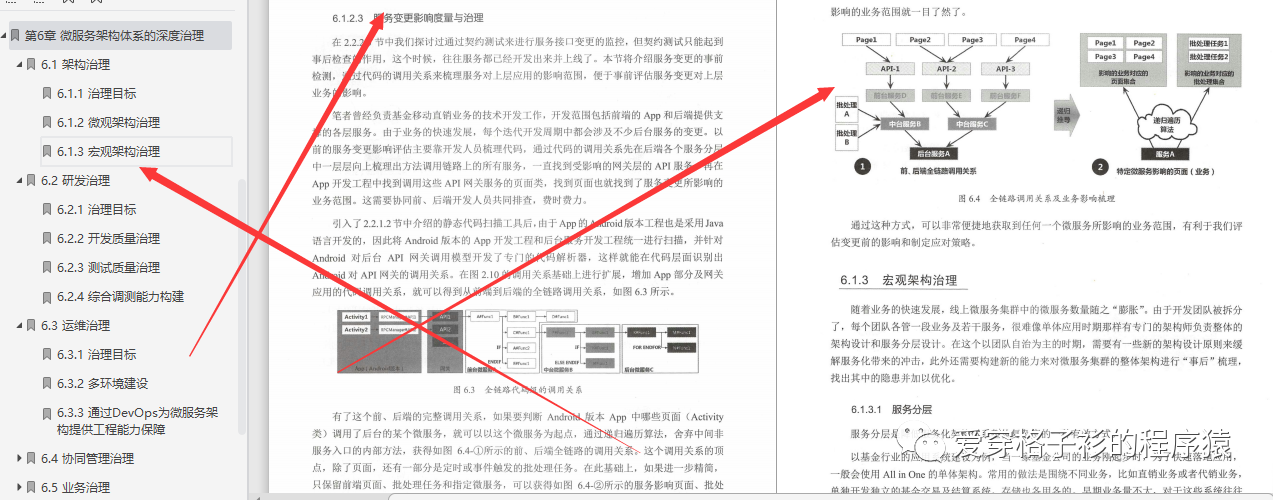The height and width of the screenshot is (500, 1273).
Task: Click bookmark icon beside 6.3.1 治理目标 under 运维治理
Action: [46, 355]
